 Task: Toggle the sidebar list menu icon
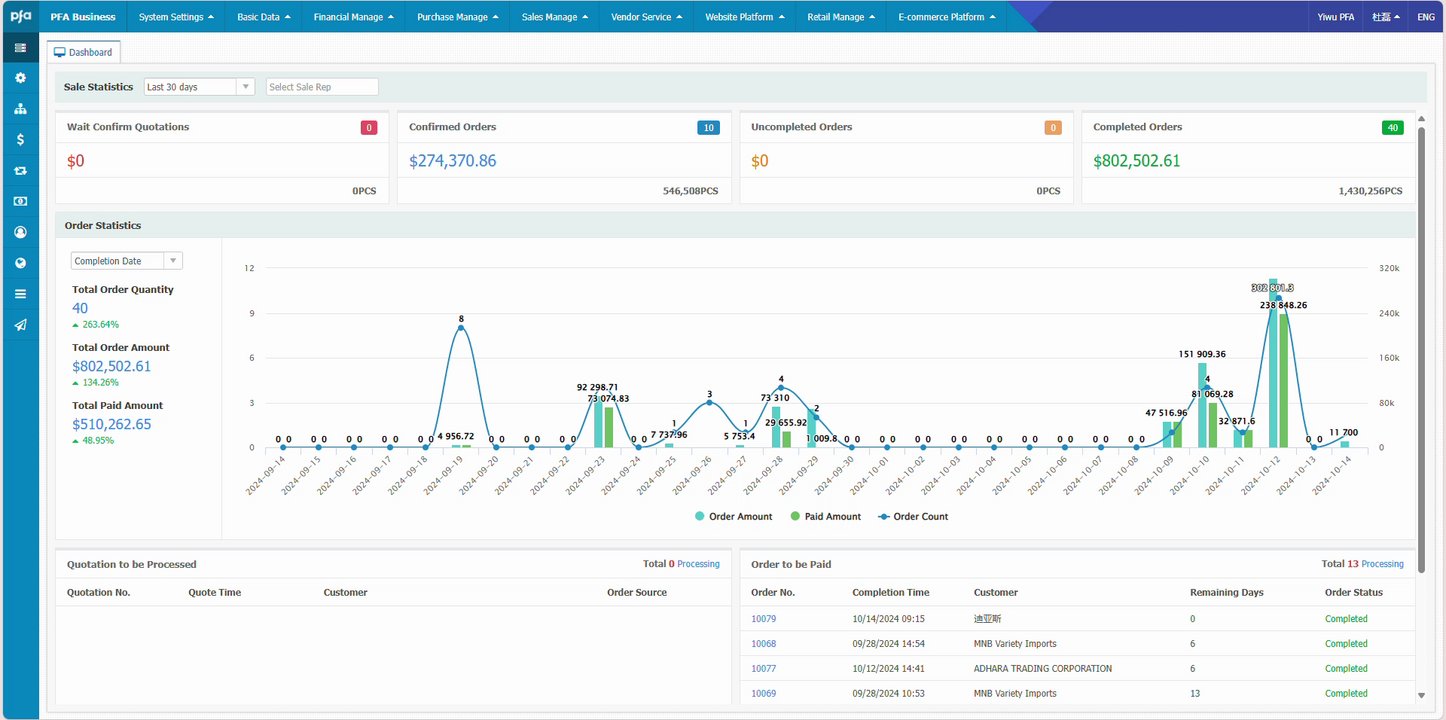point(20,48)
